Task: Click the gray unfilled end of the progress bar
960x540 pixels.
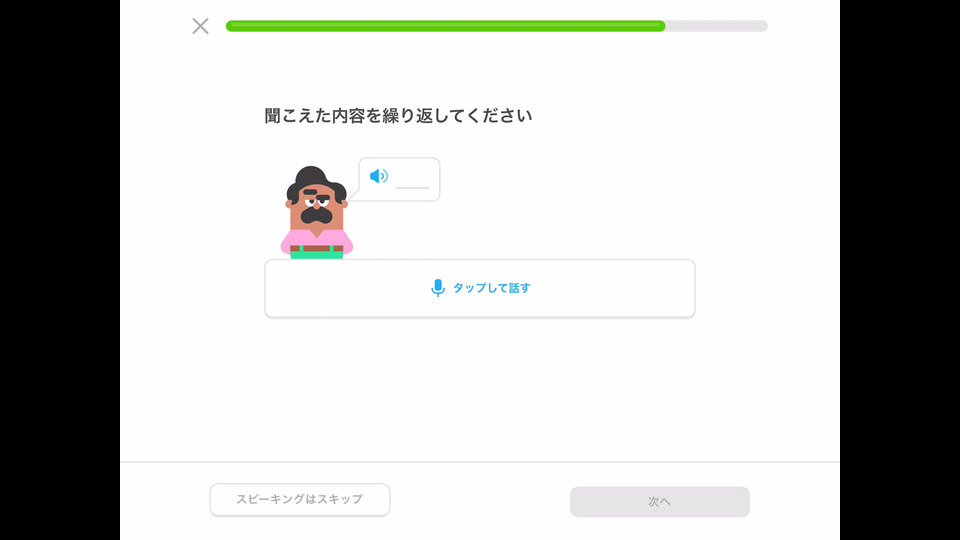Action: (716, 26)
